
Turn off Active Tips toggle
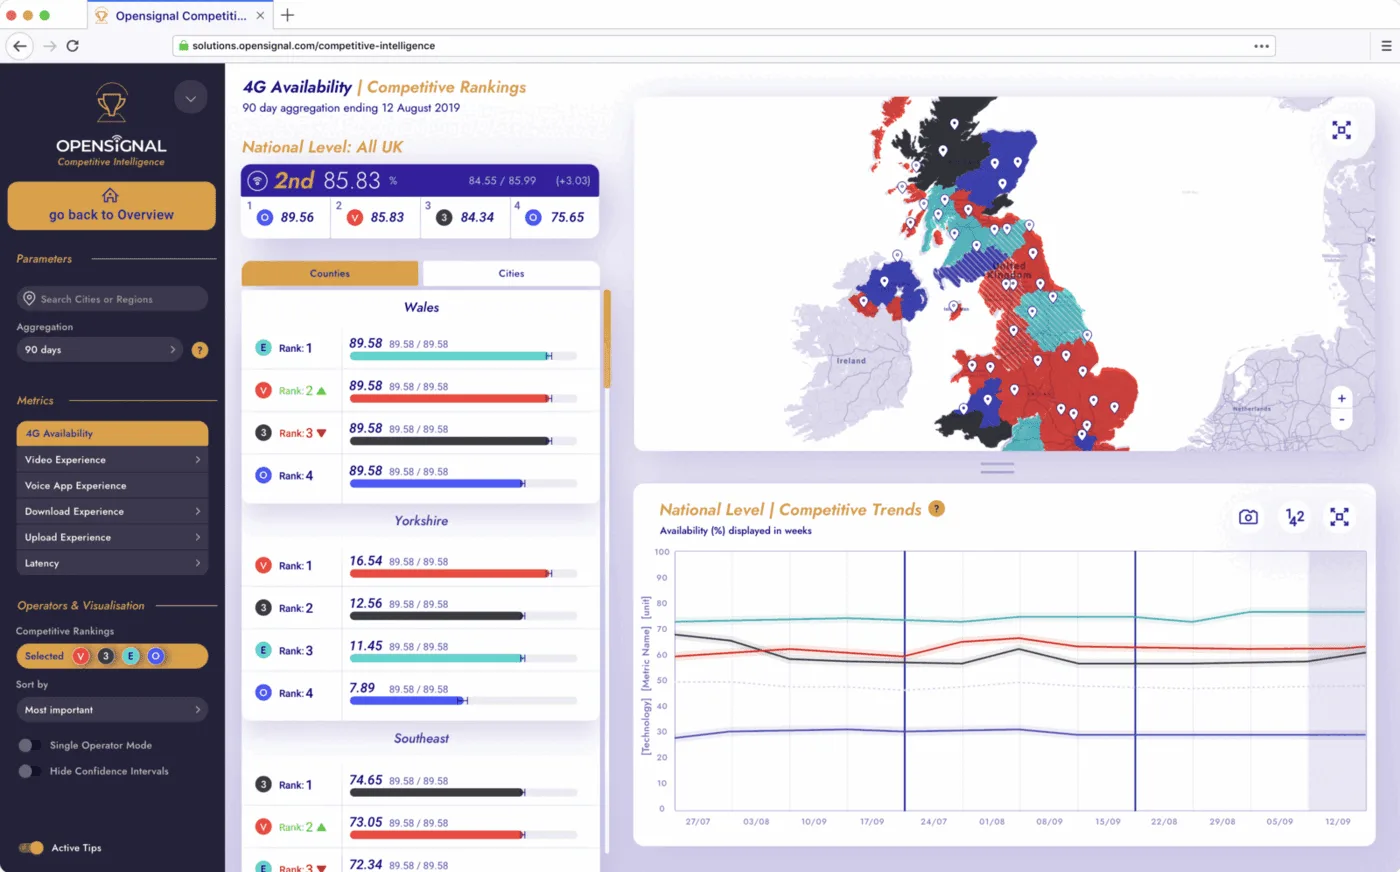click(31, 848)
